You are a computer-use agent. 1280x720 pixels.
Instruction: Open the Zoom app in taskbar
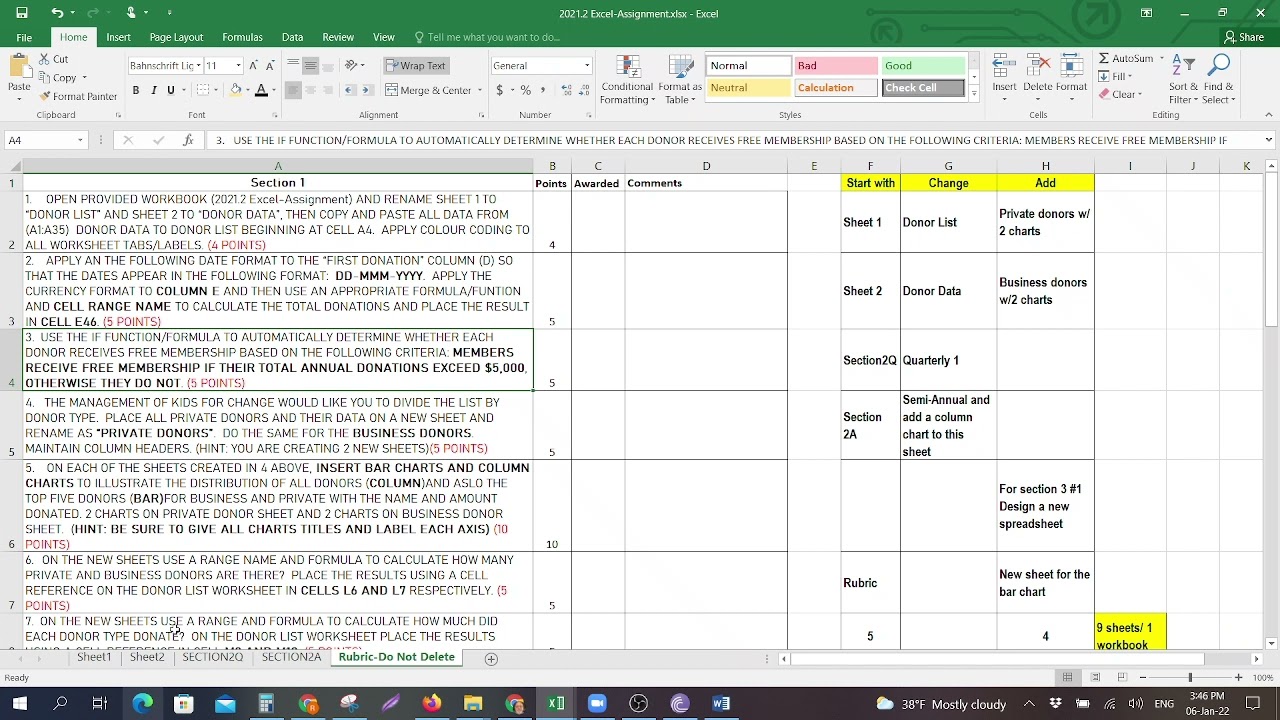(x=597, y=704)
